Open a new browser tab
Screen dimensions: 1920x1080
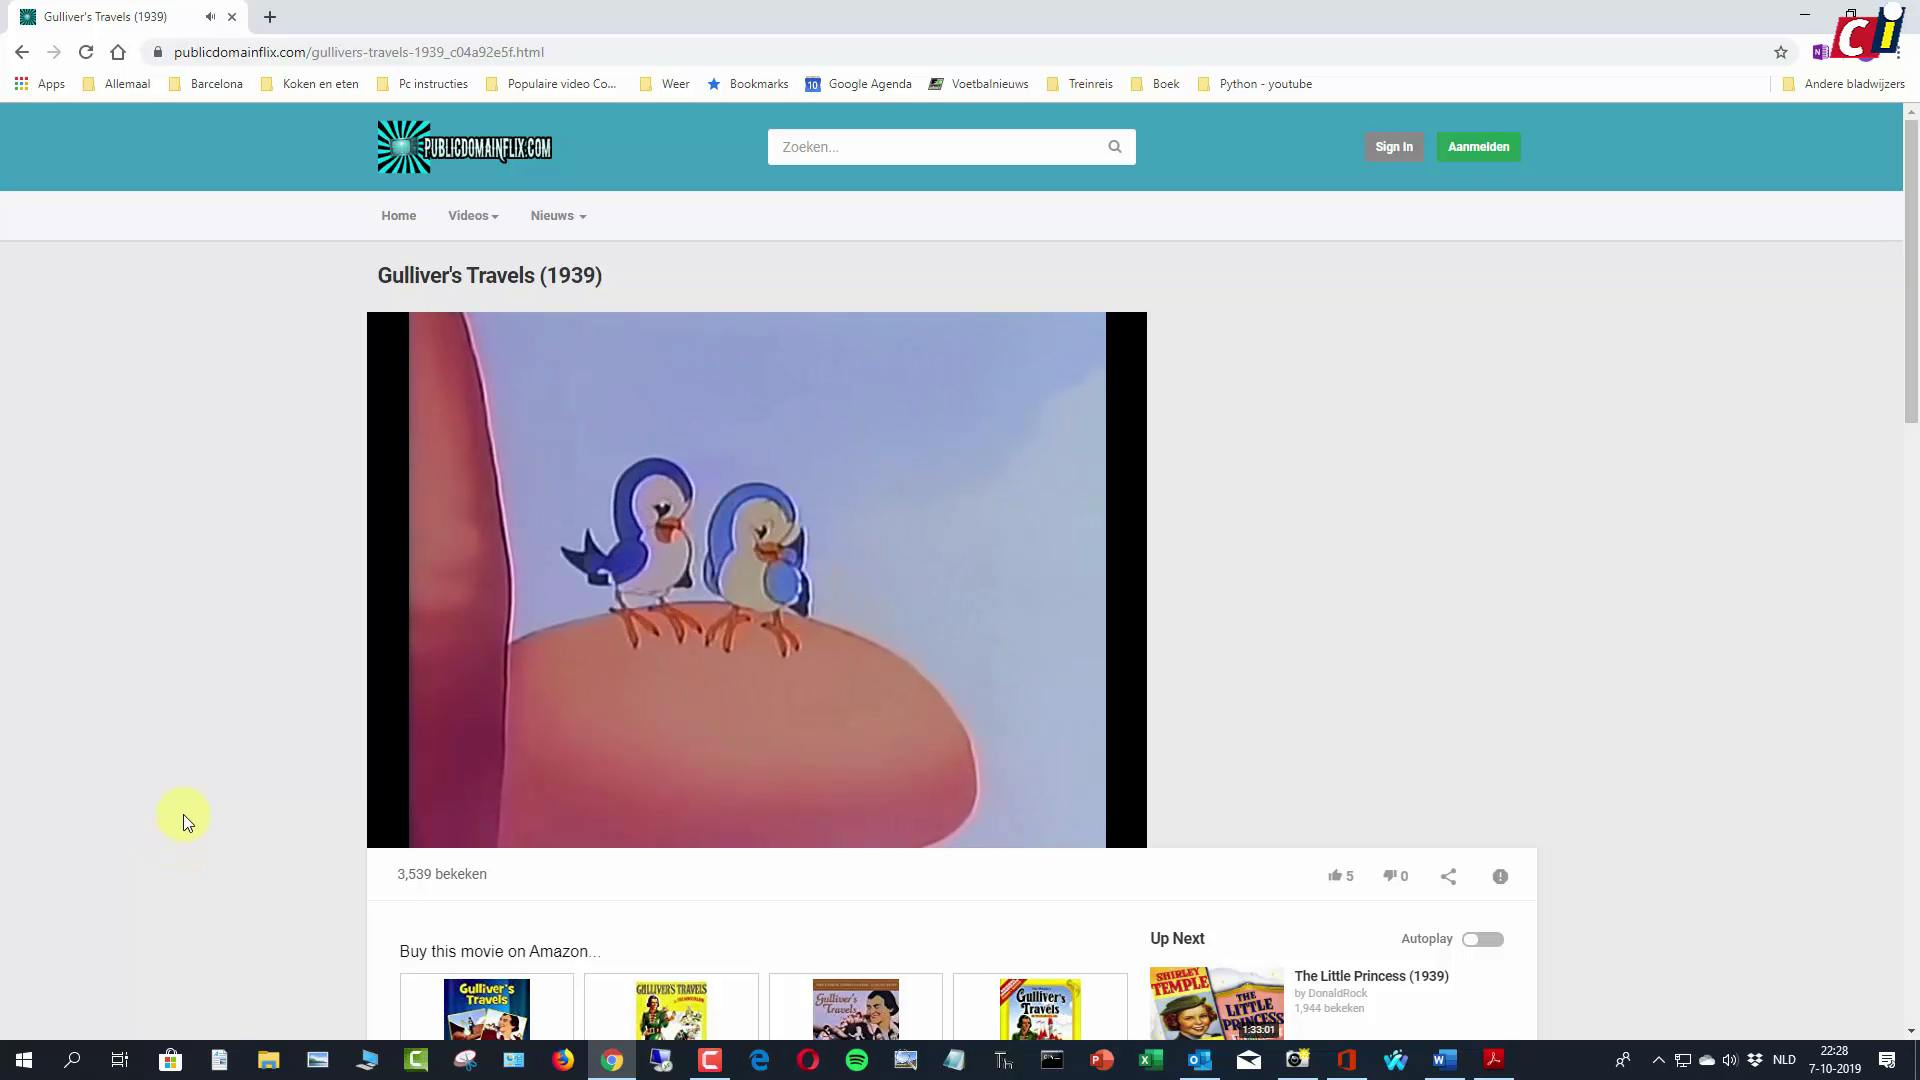270,17
